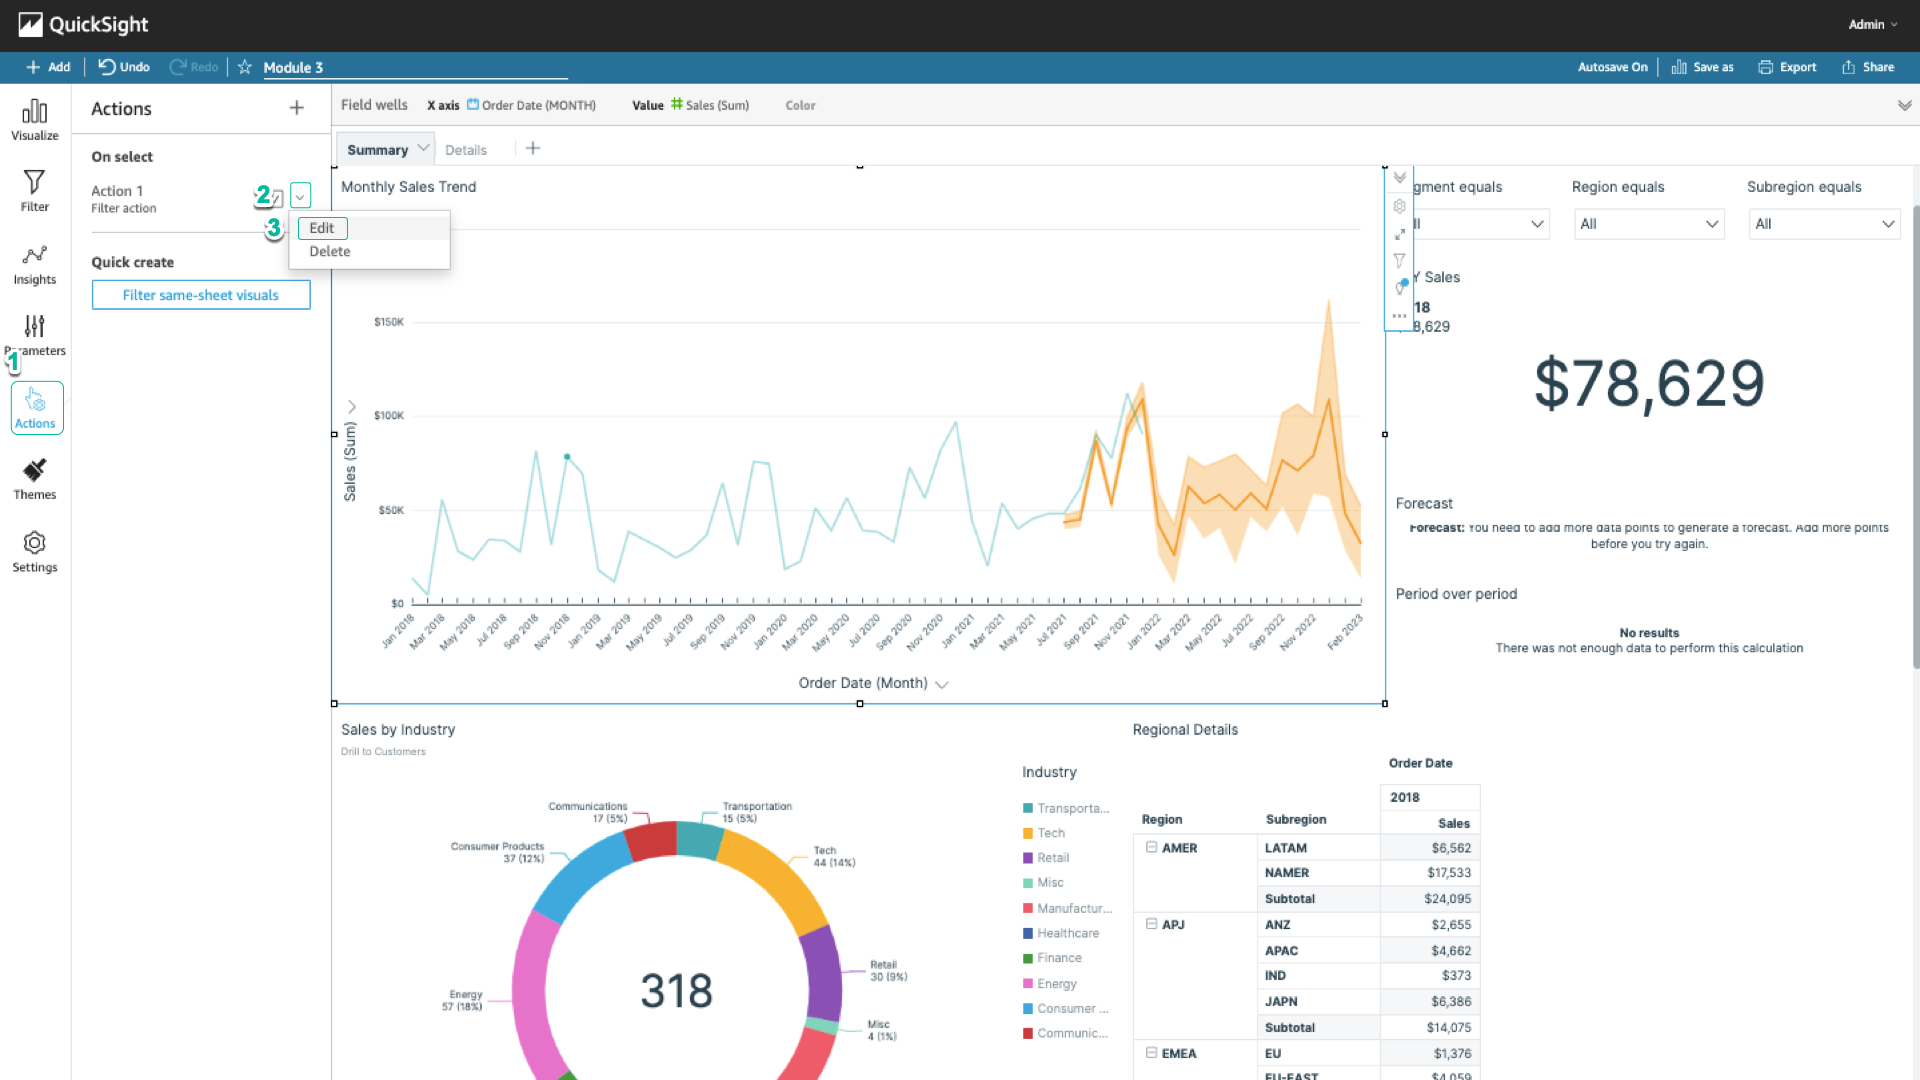1920x1080 pixels.
Task: Open the Summary tab dropdown arrow
Action: point(423,148)
